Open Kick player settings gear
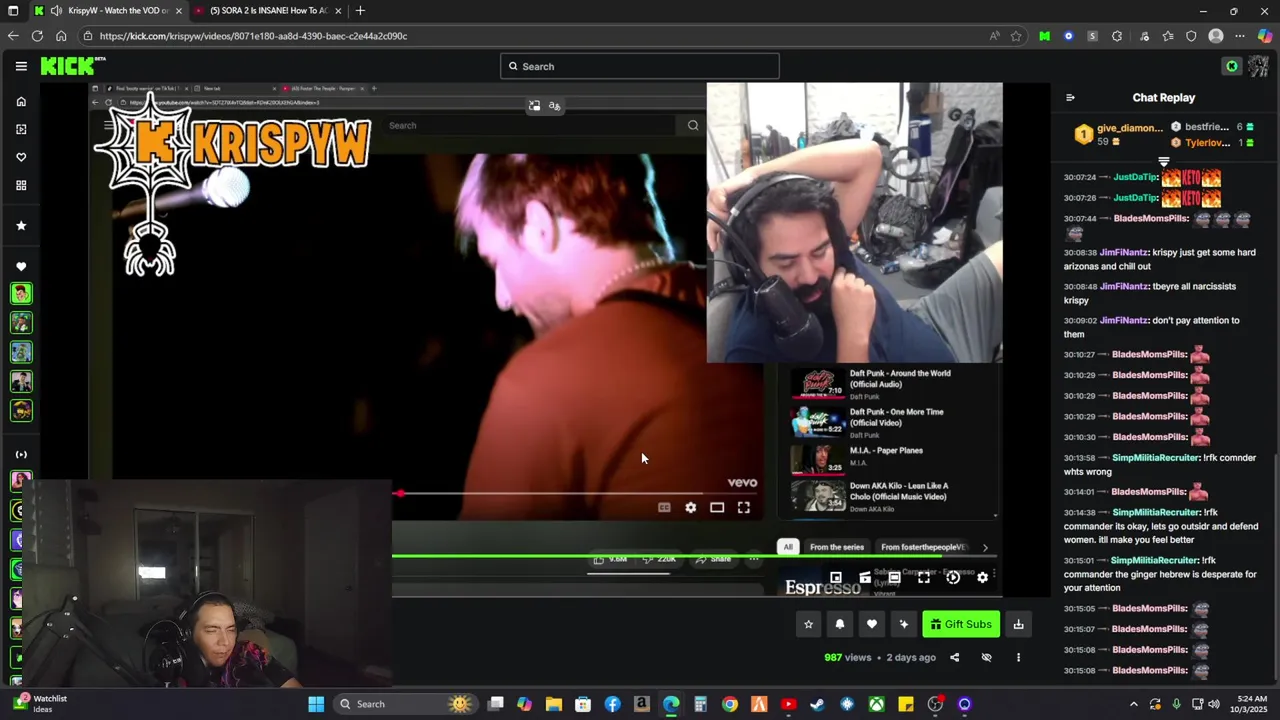The image size is (1280, 720). point(982,577)
